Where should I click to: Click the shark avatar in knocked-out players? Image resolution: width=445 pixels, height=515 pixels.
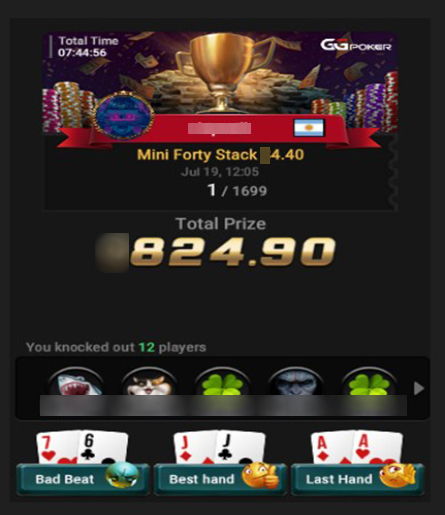(x=76, y=382)
